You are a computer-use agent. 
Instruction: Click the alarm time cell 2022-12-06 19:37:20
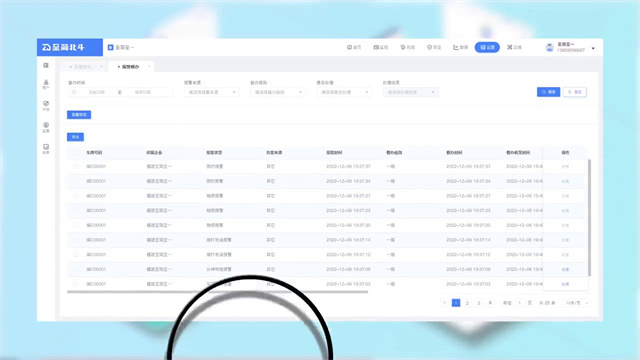click(x=348, y=225)
